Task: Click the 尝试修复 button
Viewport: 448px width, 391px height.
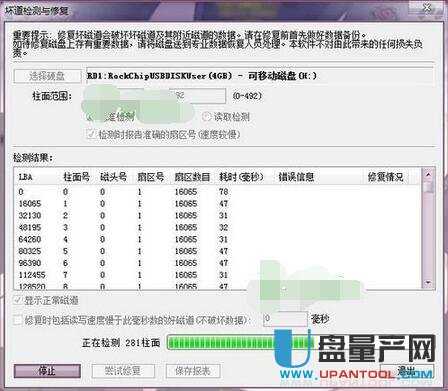Action: [123, 371]
